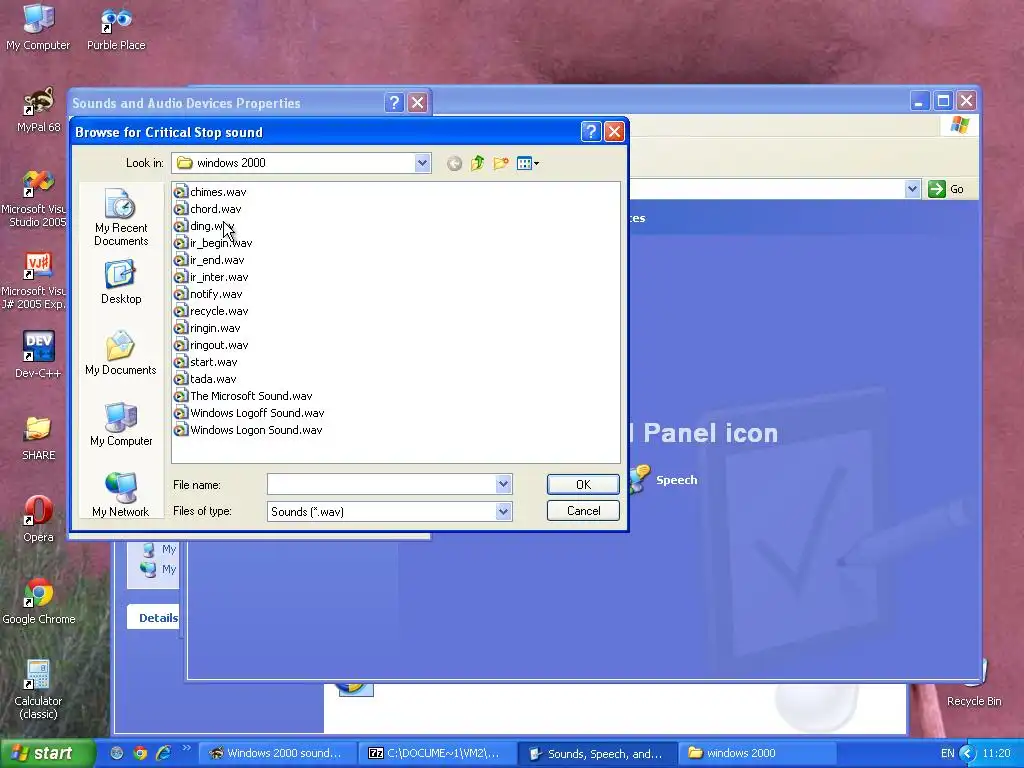The height and width of the screenshot is (768, 1024).
Task: Select start.wav file
Action: pyautogui.click(x=206, y=362)
